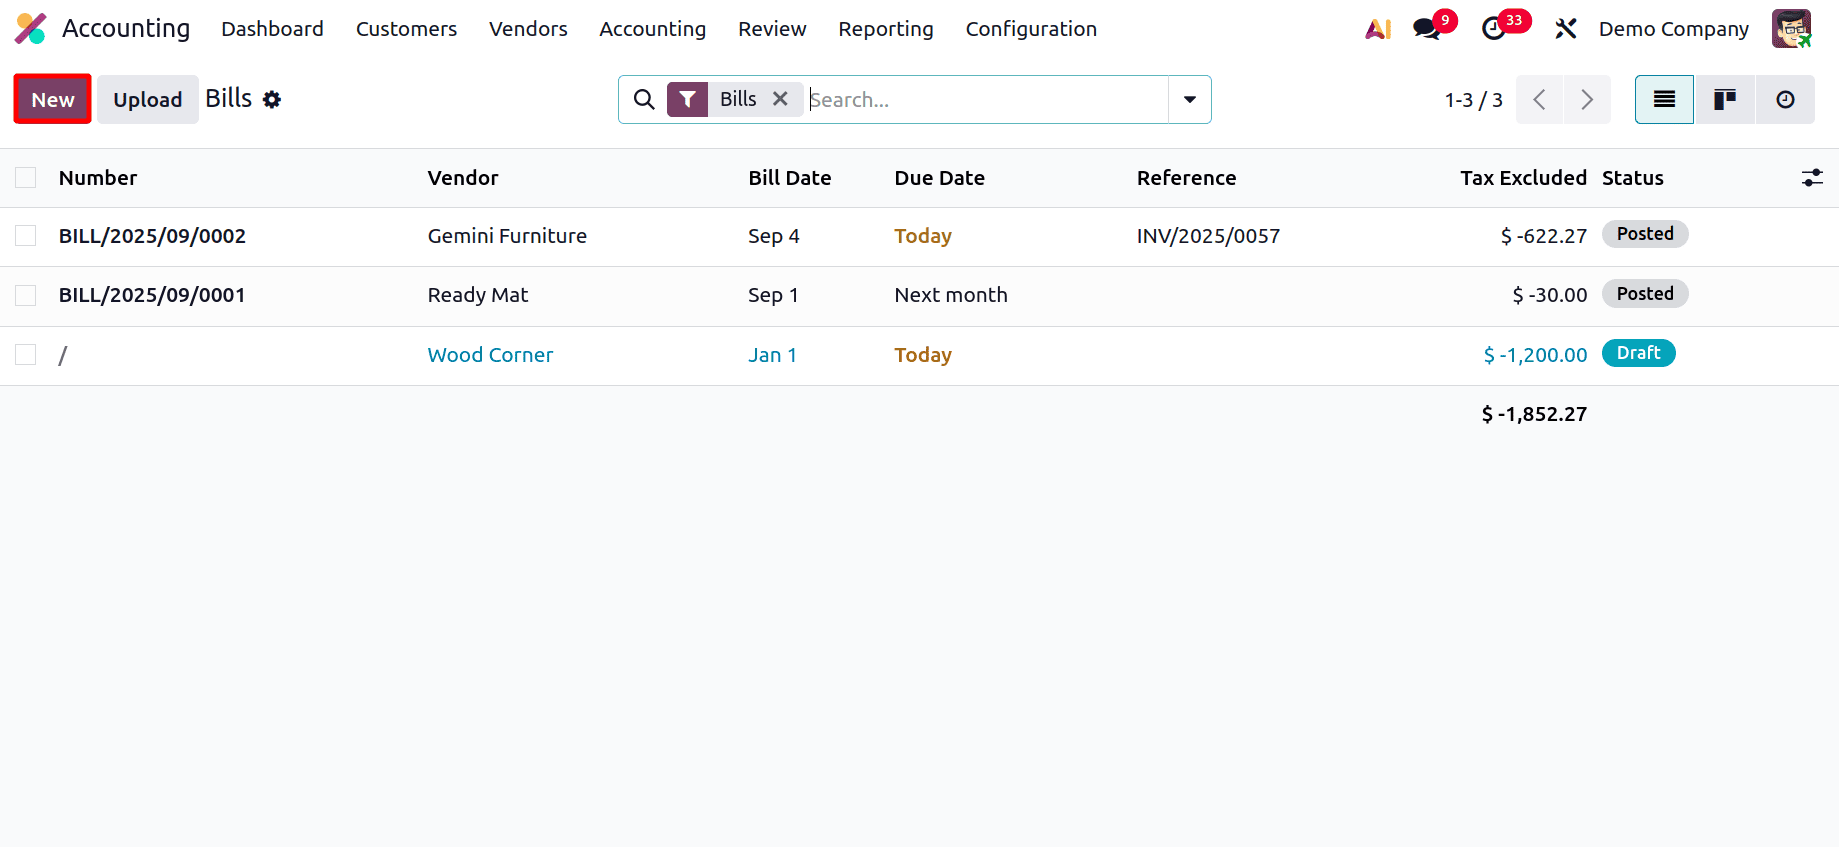Open the Vendors menu
The width and height of the screenshot is (1839, 847).
(x=528, y=29)
